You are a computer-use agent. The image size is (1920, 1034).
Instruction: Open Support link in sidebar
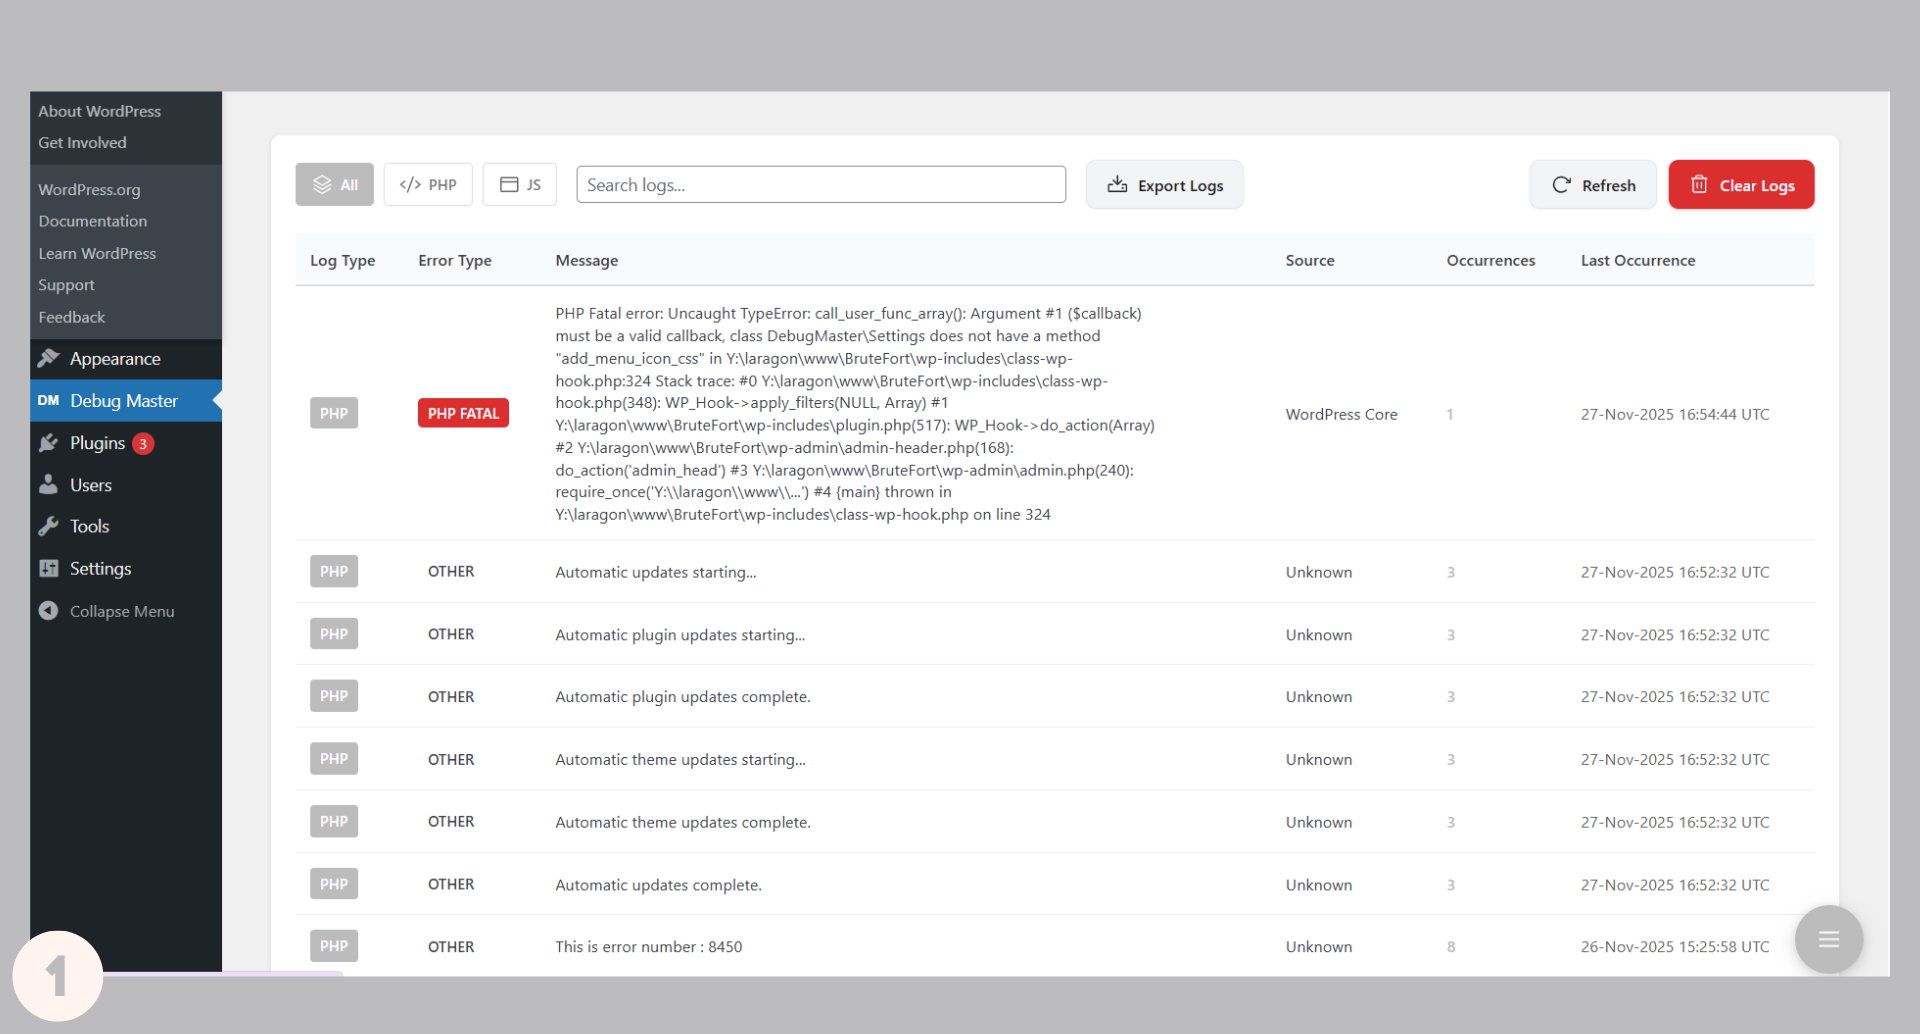(x=66, y=285)
